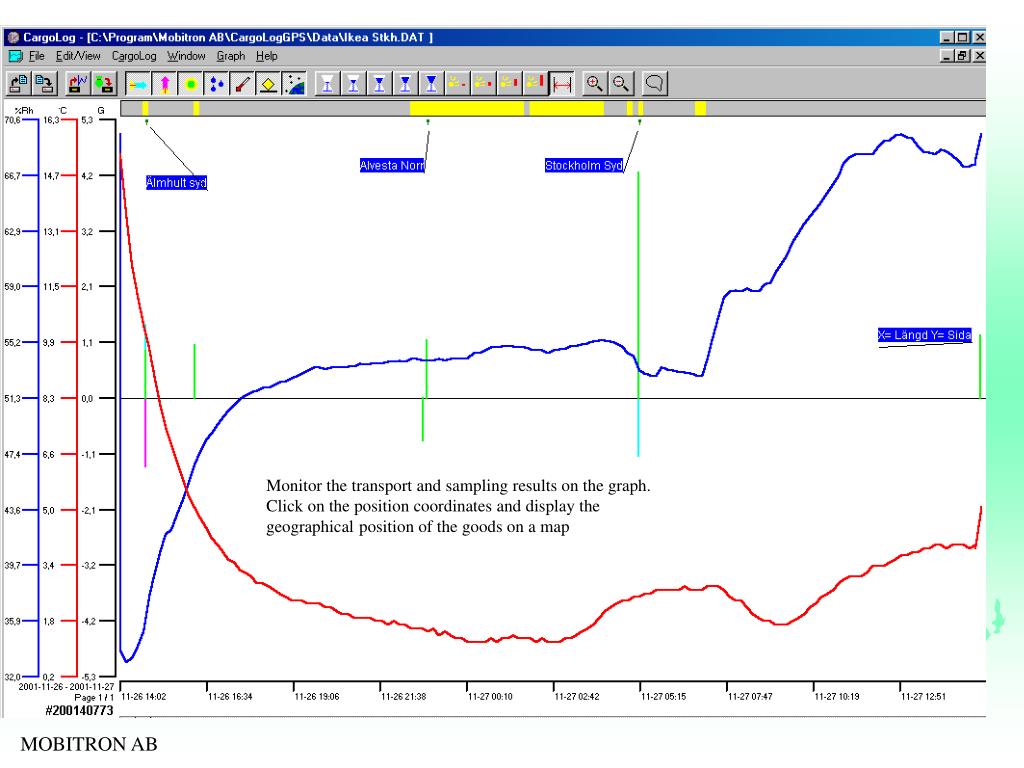Toggle the yellow circle with green dot icon
Viewport: 1024px width, 768px height.
click(191, 84)
